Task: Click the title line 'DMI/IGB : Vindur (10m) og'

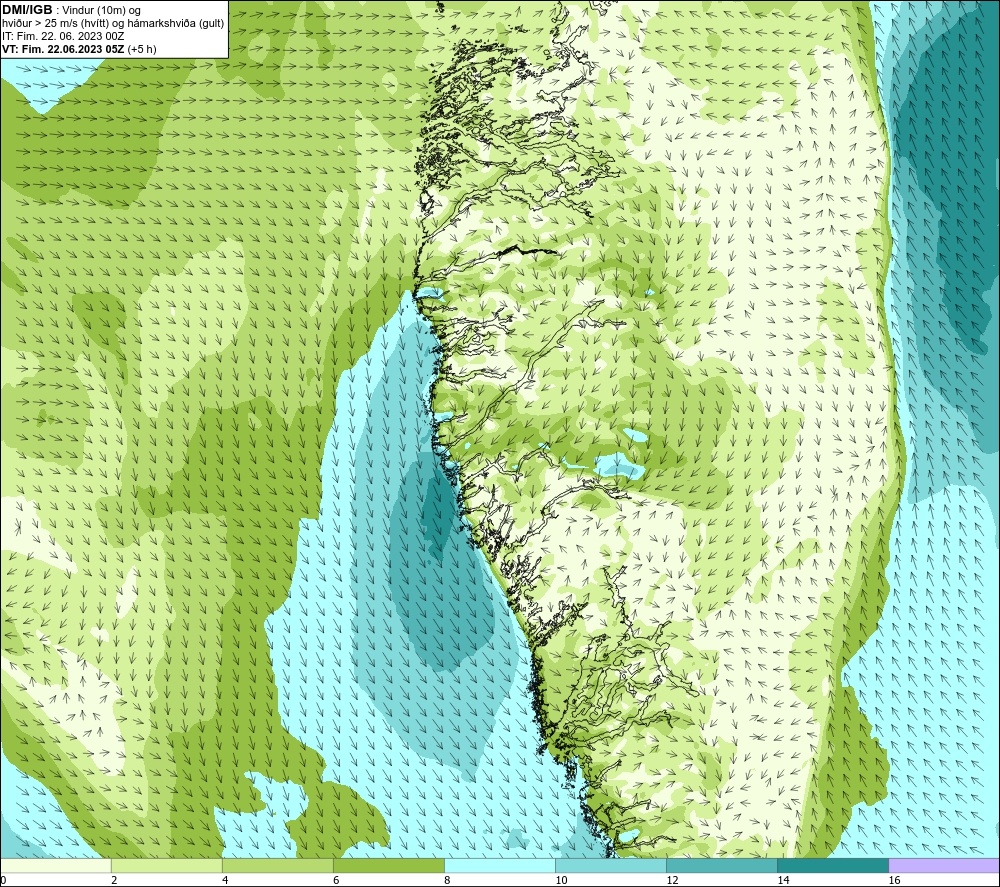Action: [x=72, y=10]
